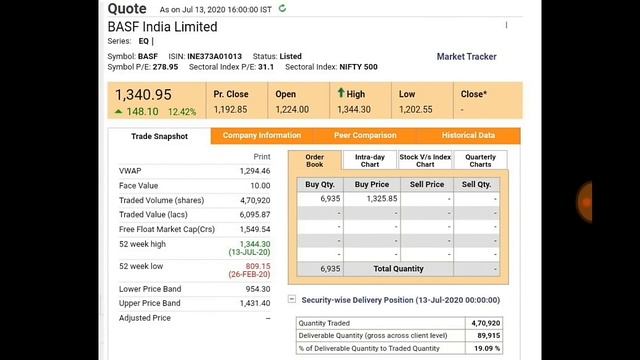
Task: Select the VWAP value 1,294.46
Action: point(255,171)
